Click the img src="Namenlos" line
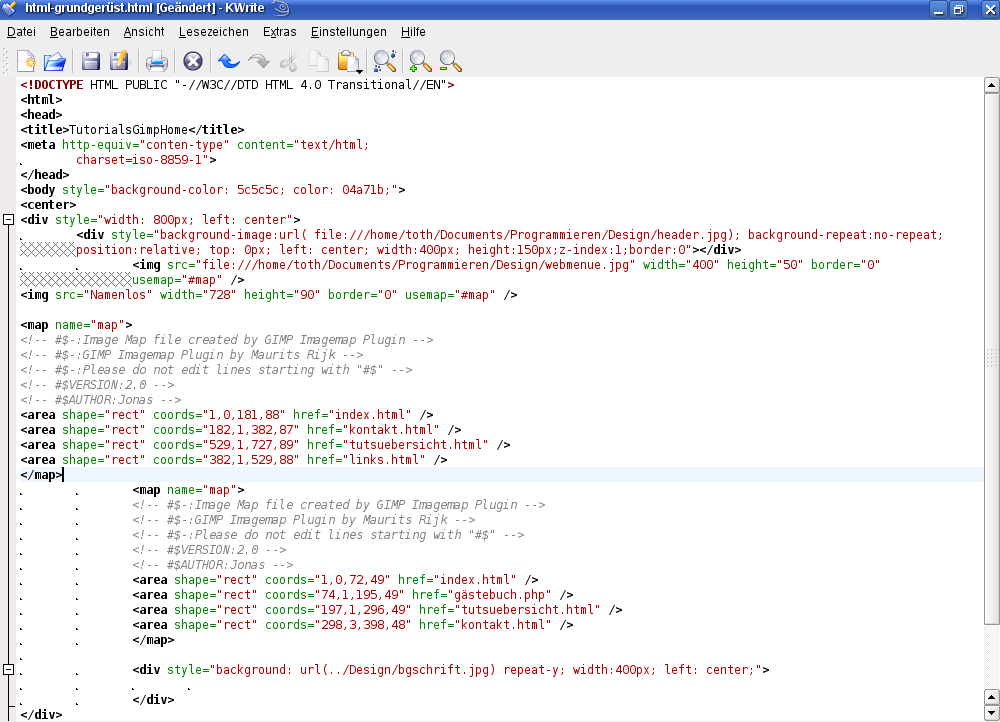 (268, 295)
